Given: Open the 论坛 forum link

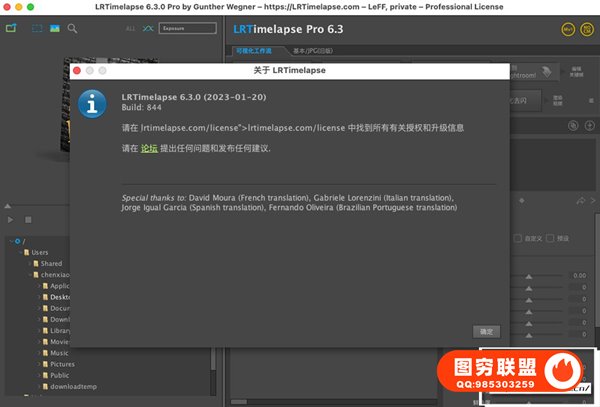Looking at the screenshot, I should (x=149, y=148).
